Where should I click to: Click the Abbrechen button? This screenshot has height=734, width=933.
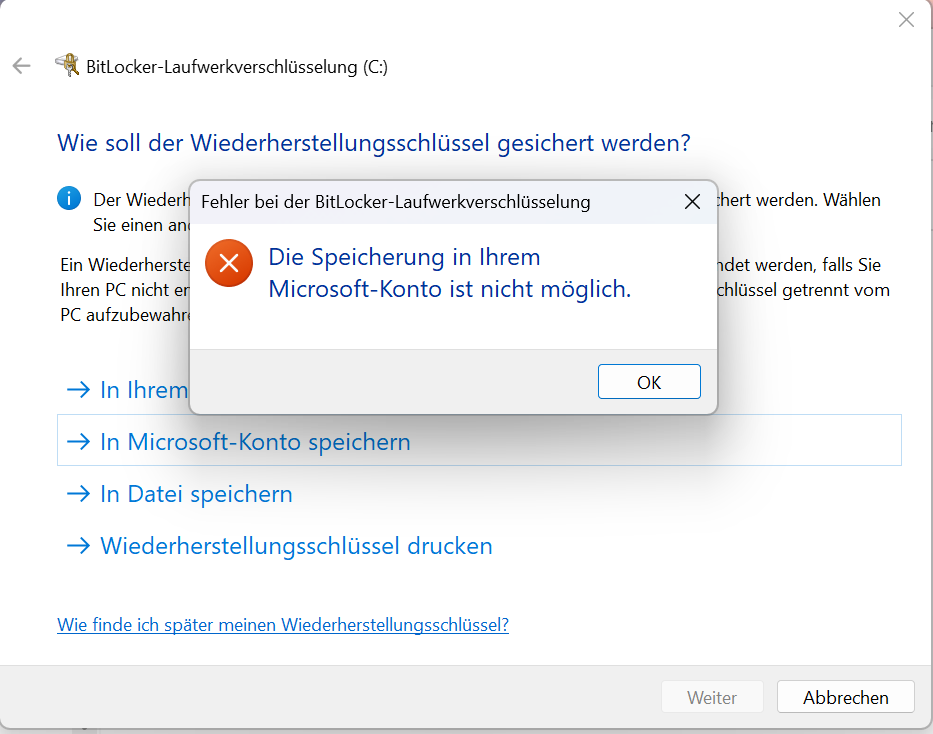tap(845, 698)
